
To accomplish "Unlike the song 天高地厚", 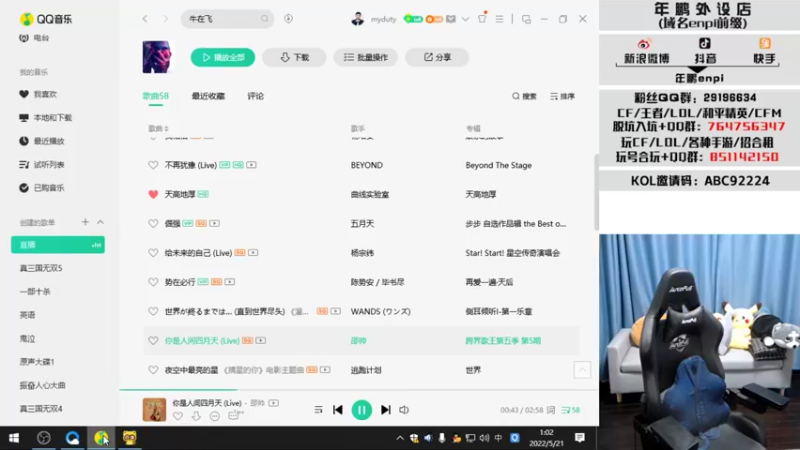I will [153, 194].
